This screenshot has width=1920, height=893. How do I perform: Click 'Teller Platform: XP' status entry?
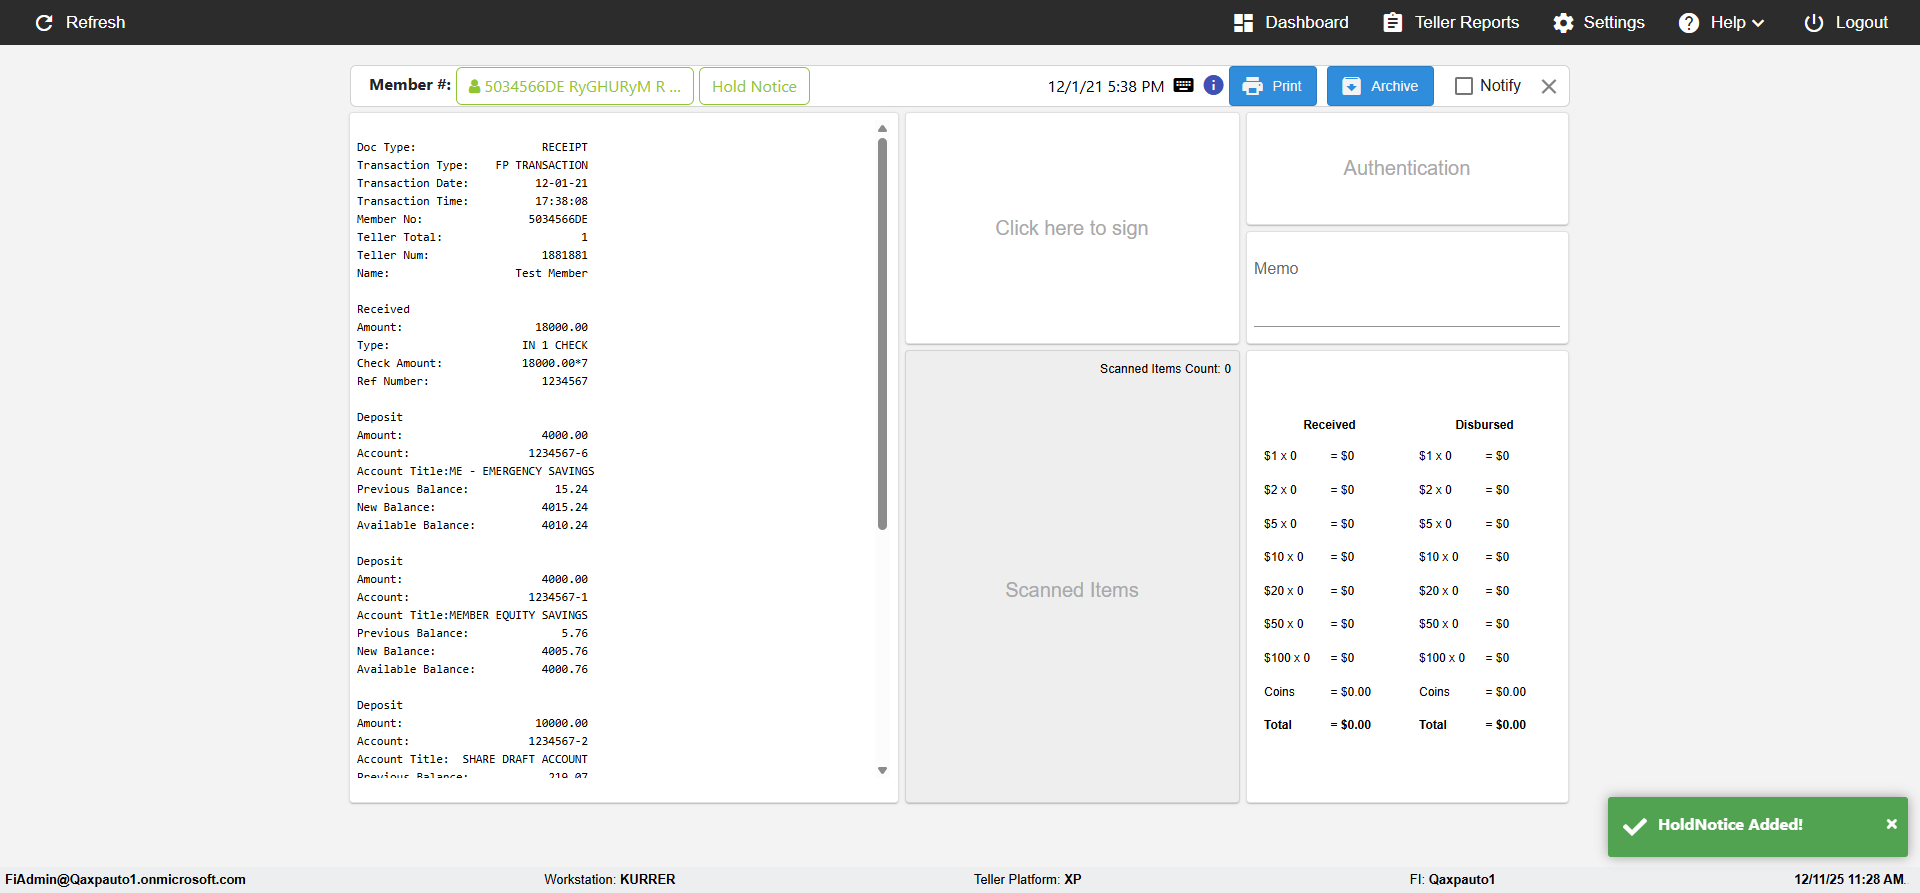tap(1028, 880)
